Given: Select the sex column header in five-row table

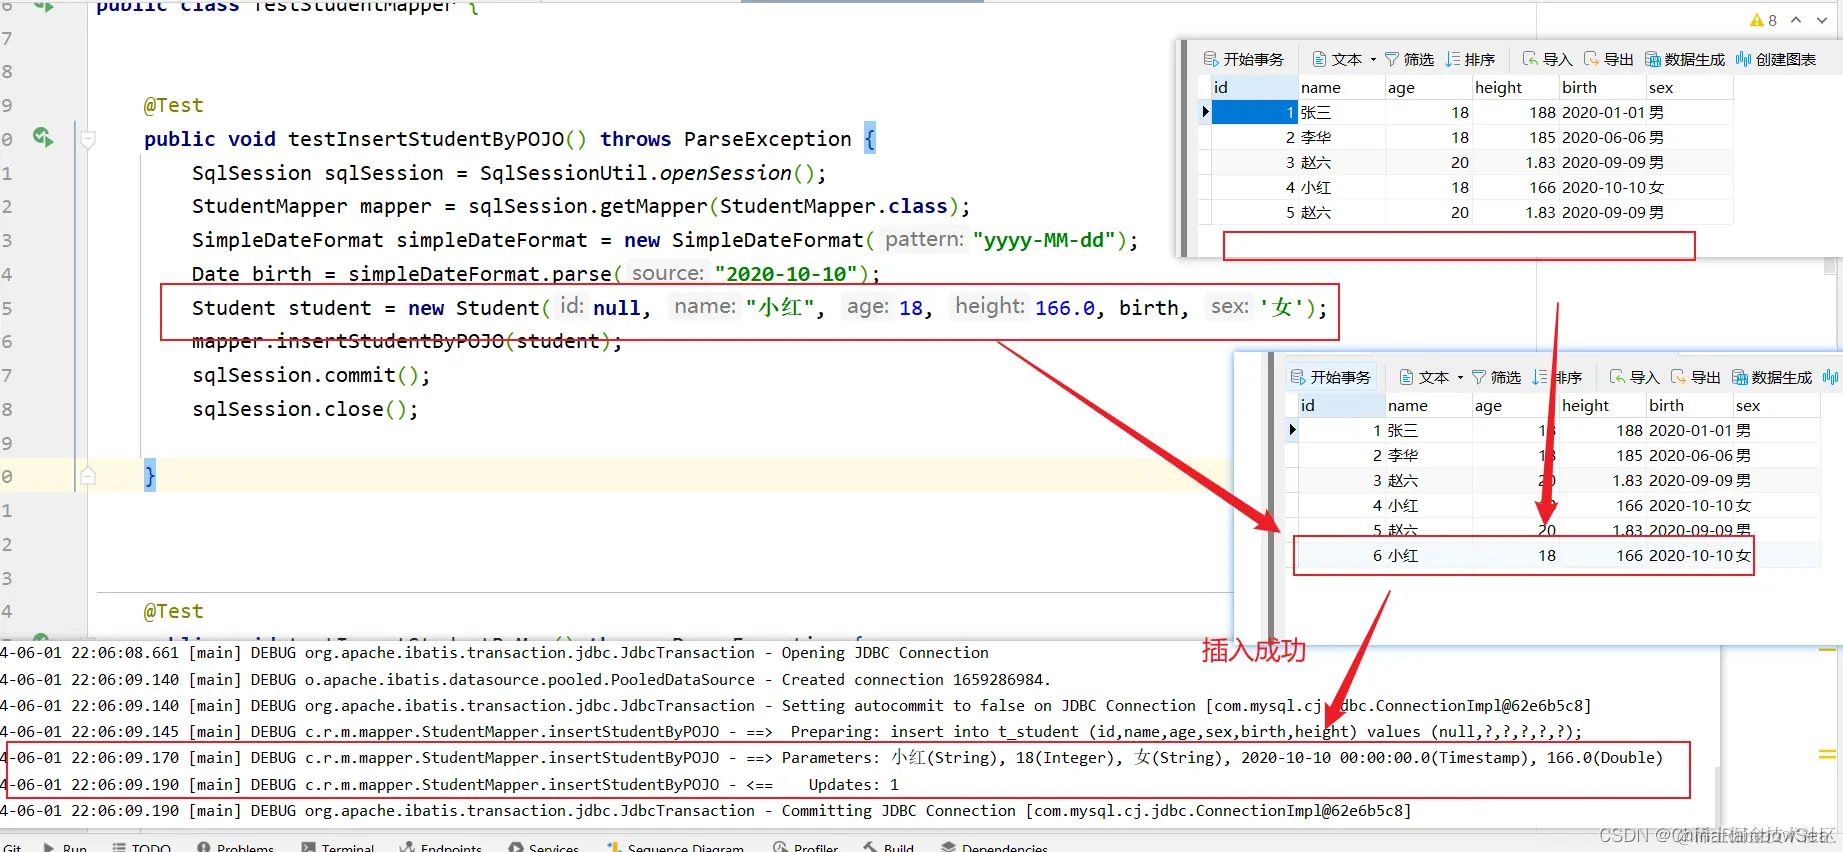Looking at the screenshot, I should click(x=1689, y=87).
